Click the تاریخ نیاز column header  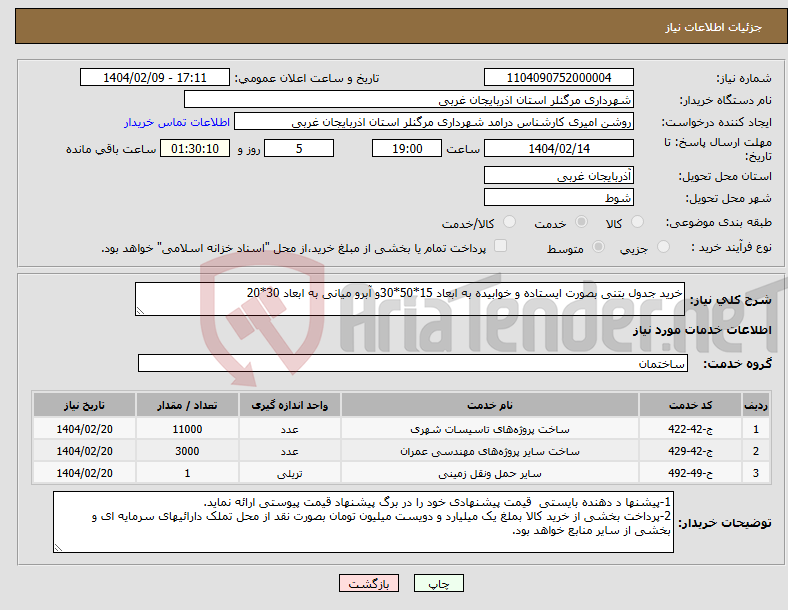coord(84,405)
